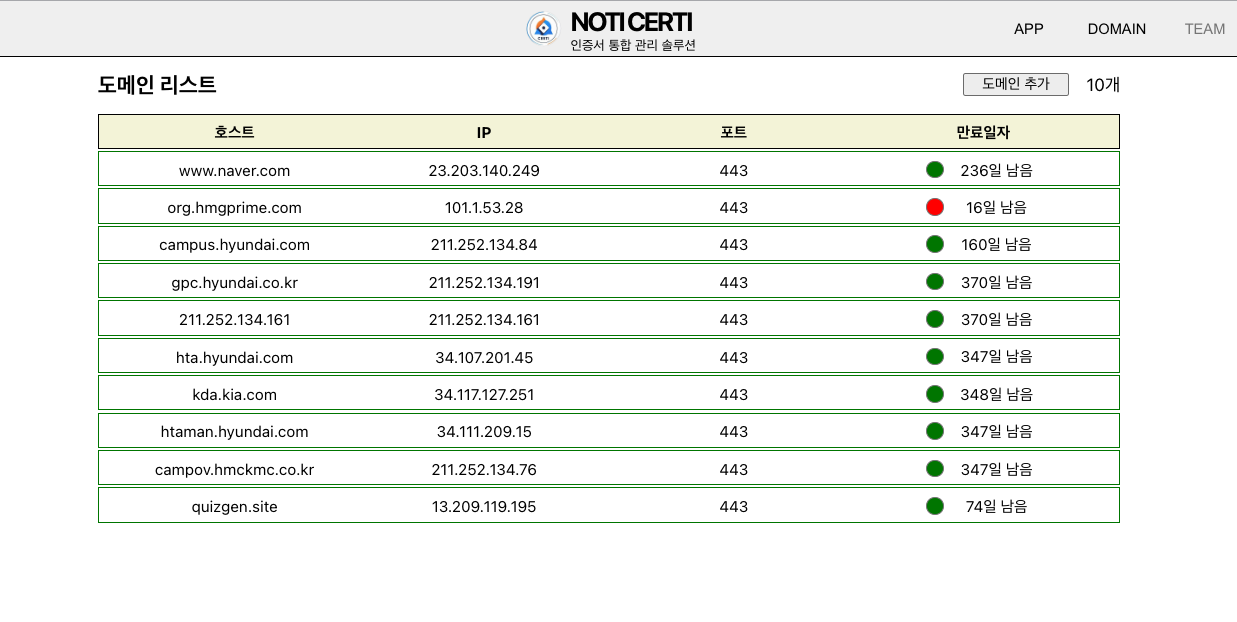Click green status dot for www.naver.com
The width and height of the screenshot is (1237, 622).
click(935, 169)
